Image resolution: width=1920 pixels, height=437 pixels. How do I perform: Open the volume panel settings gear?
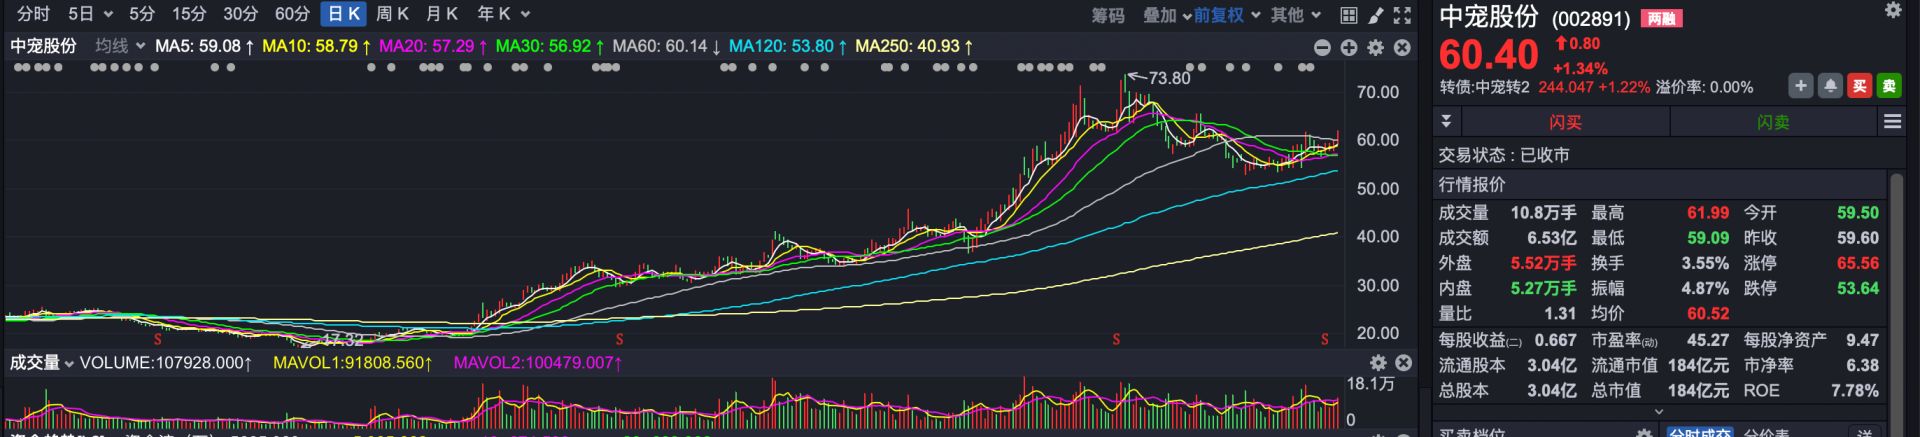point(1378,362)
